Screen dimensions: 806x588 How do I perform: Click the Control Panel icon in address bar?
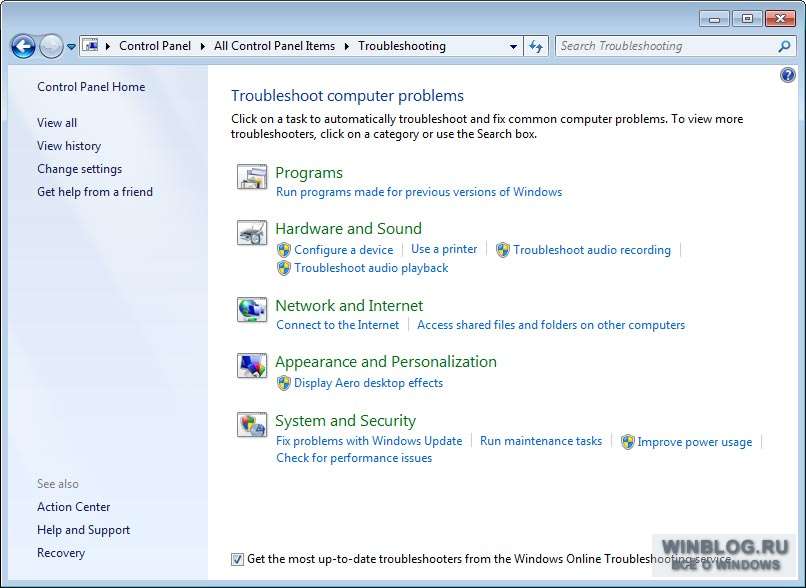coord(90,46)
